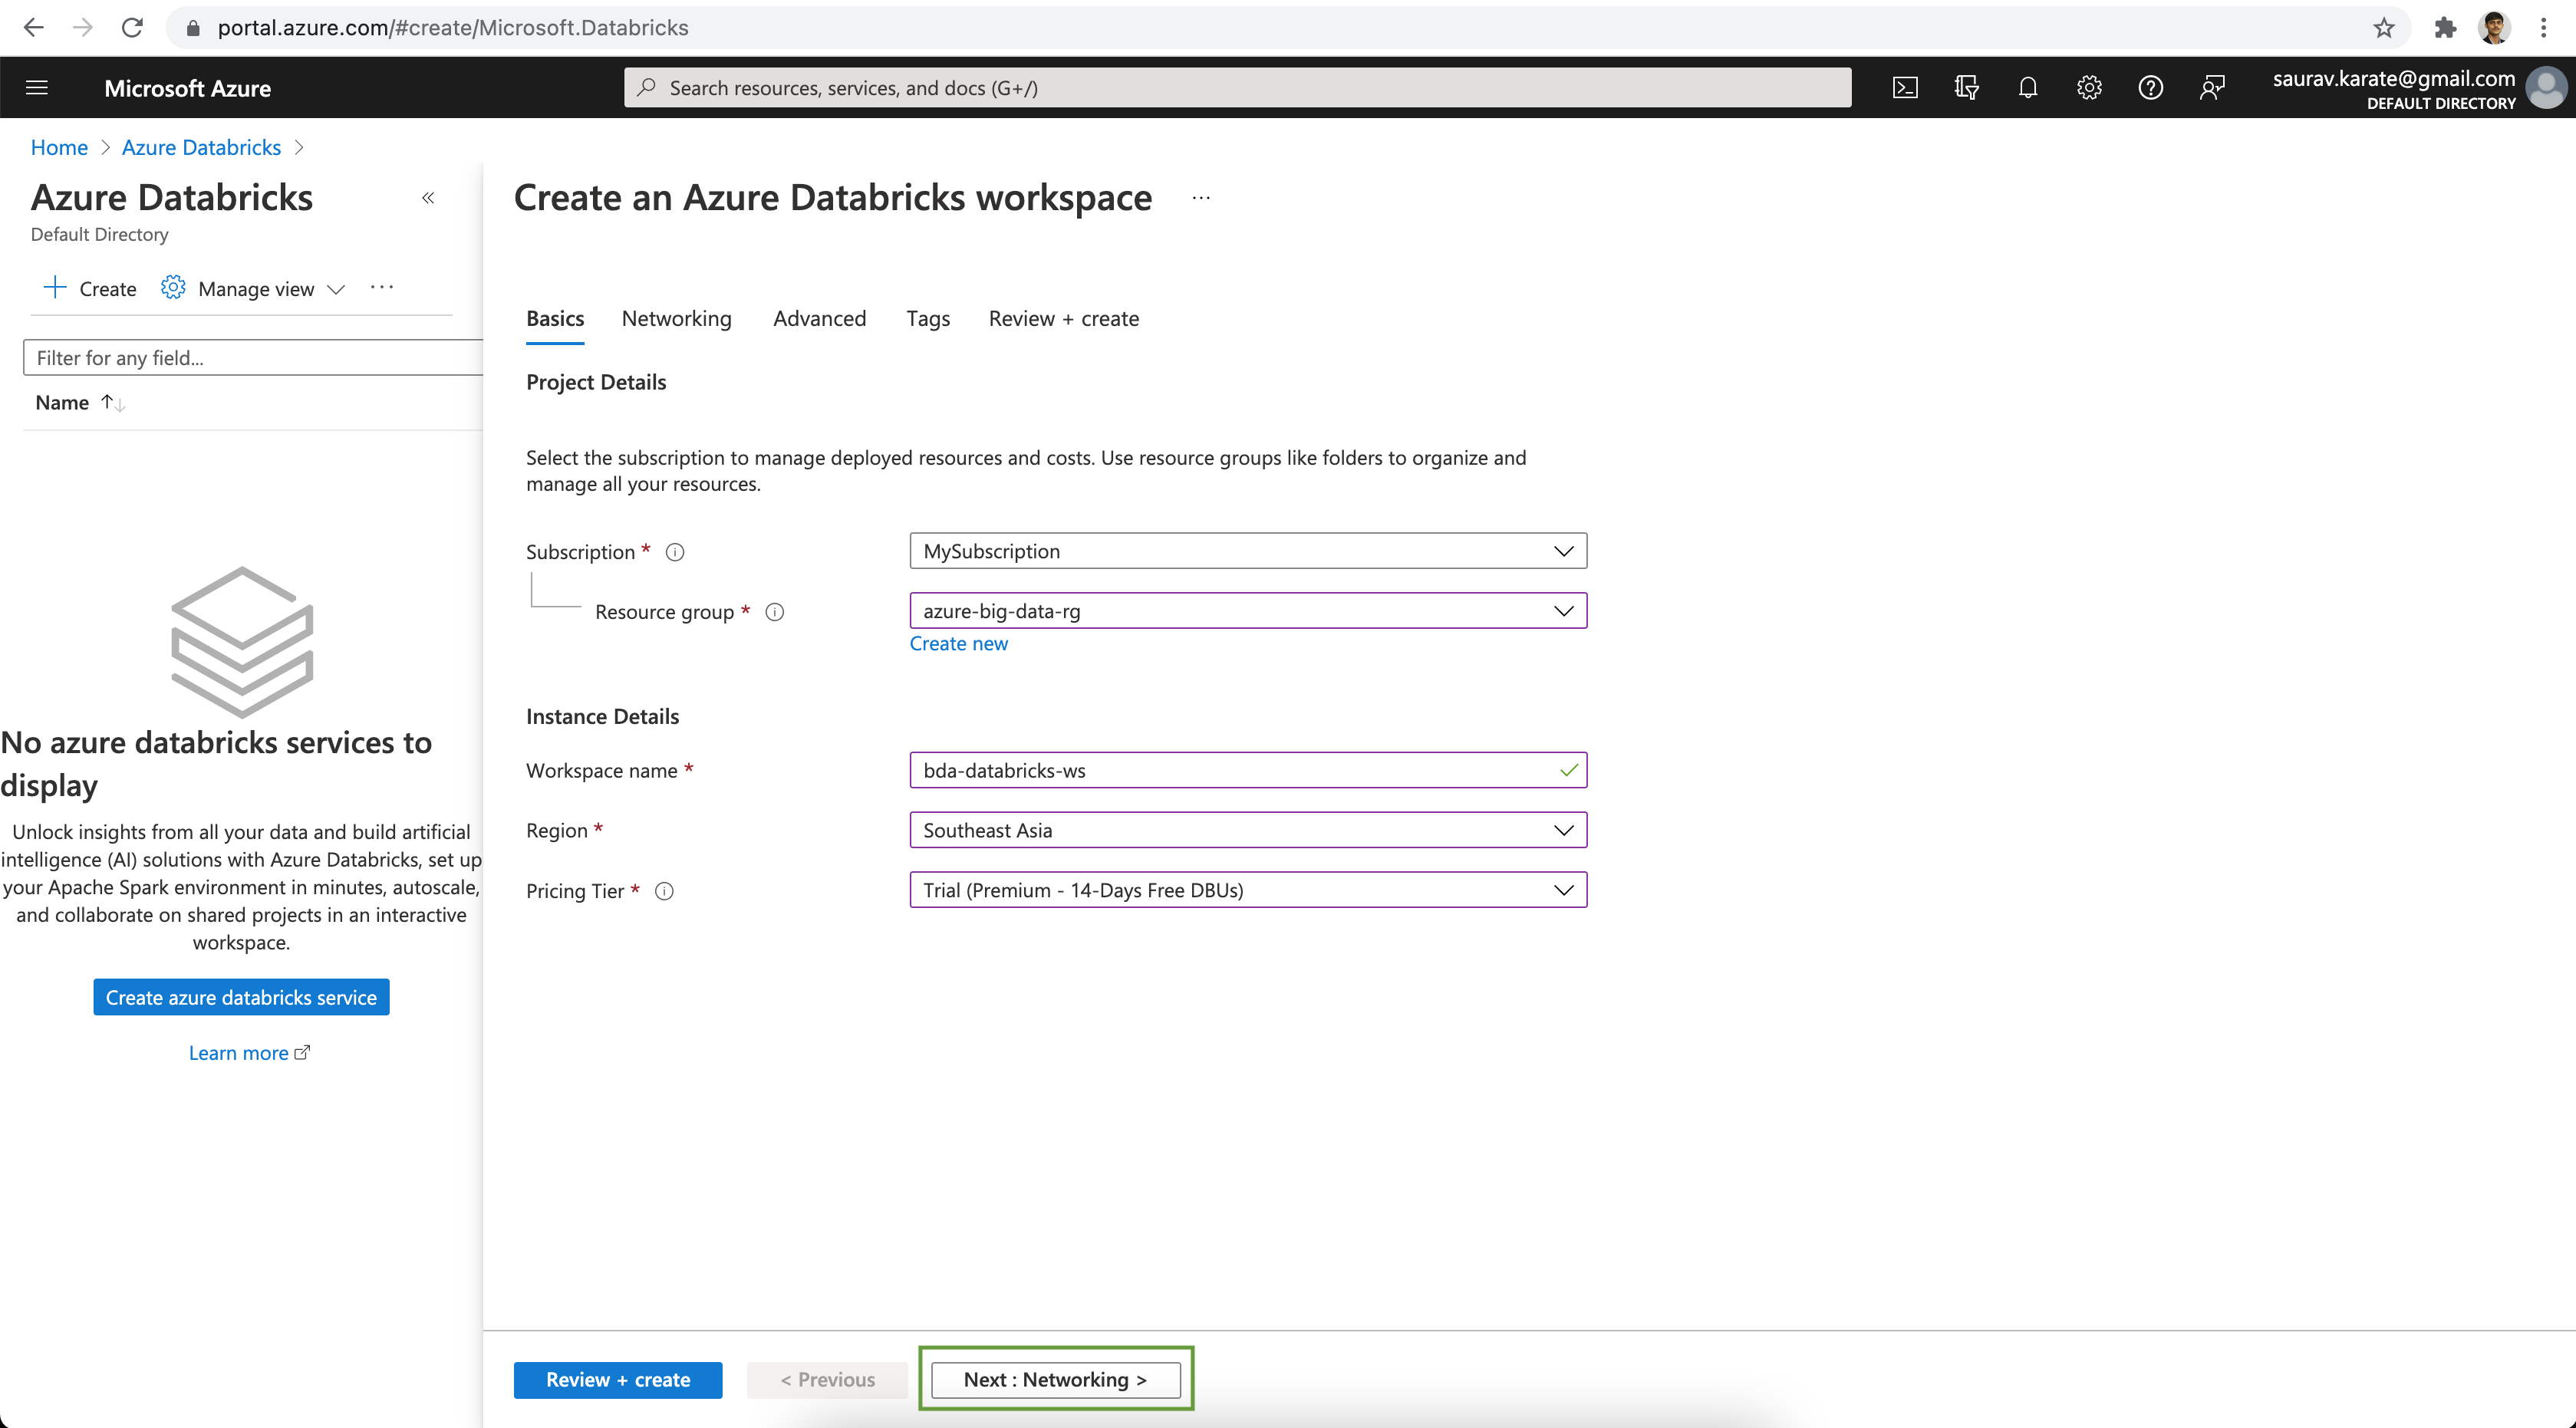
Task: Go to Azure Databricks breadcrumb
Action: point(201,147)
